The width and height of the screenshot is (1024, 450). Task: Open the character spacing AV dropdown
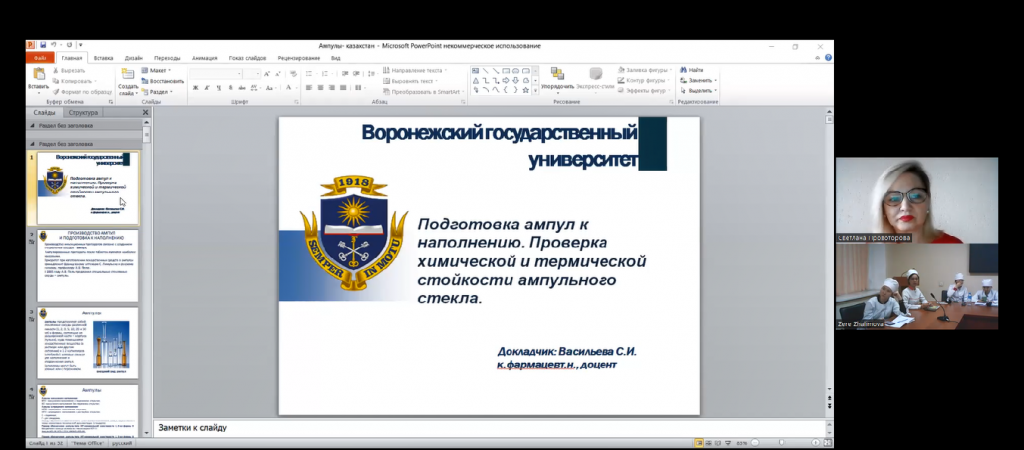[256, 88]
